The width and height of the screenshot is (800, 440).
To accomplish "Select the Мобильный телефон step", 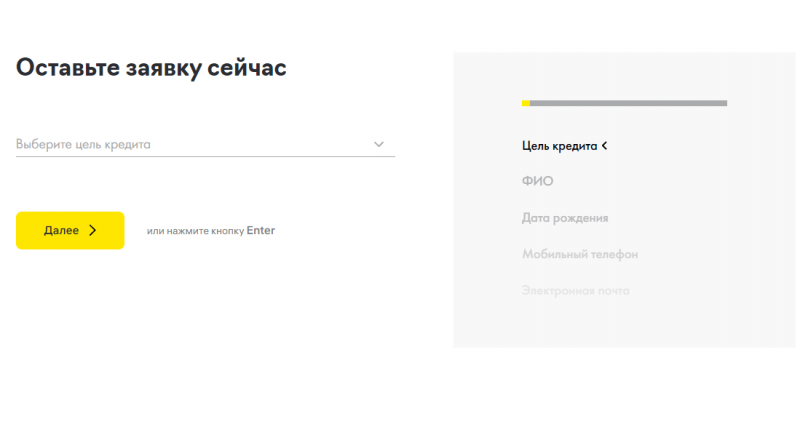I will pos(579,254).
